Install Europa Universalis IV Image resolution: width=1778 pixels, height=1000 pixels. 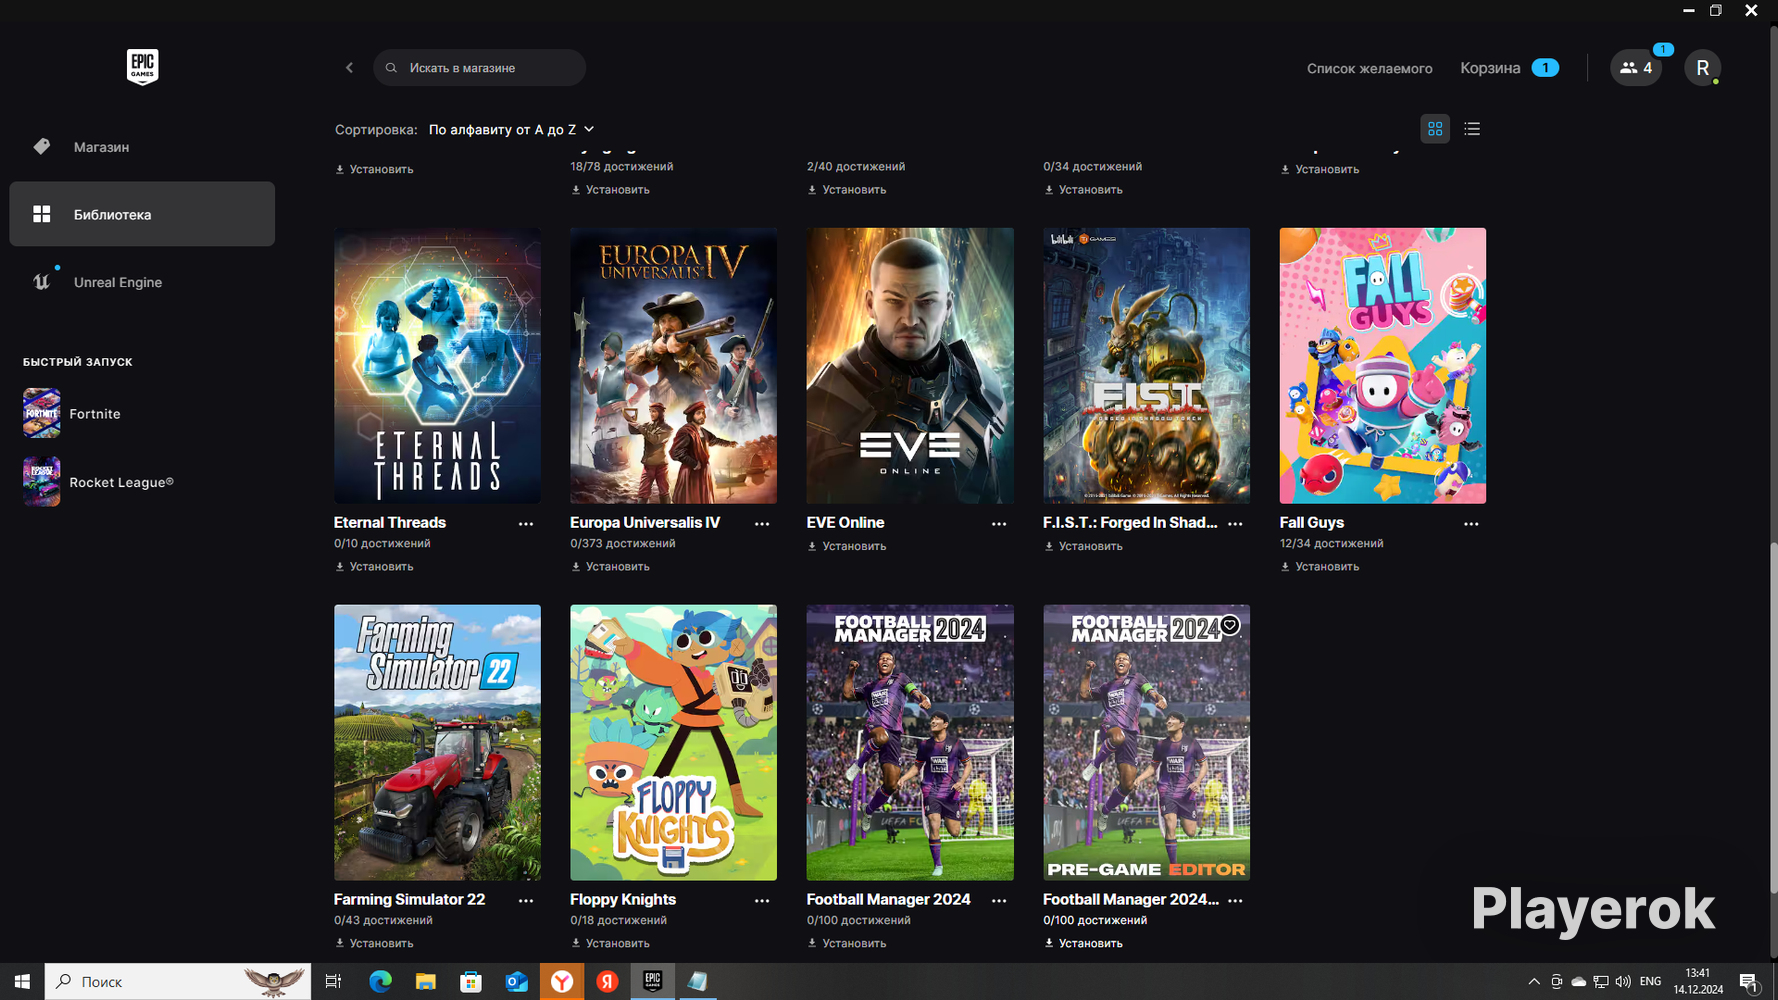pos(610,567)
